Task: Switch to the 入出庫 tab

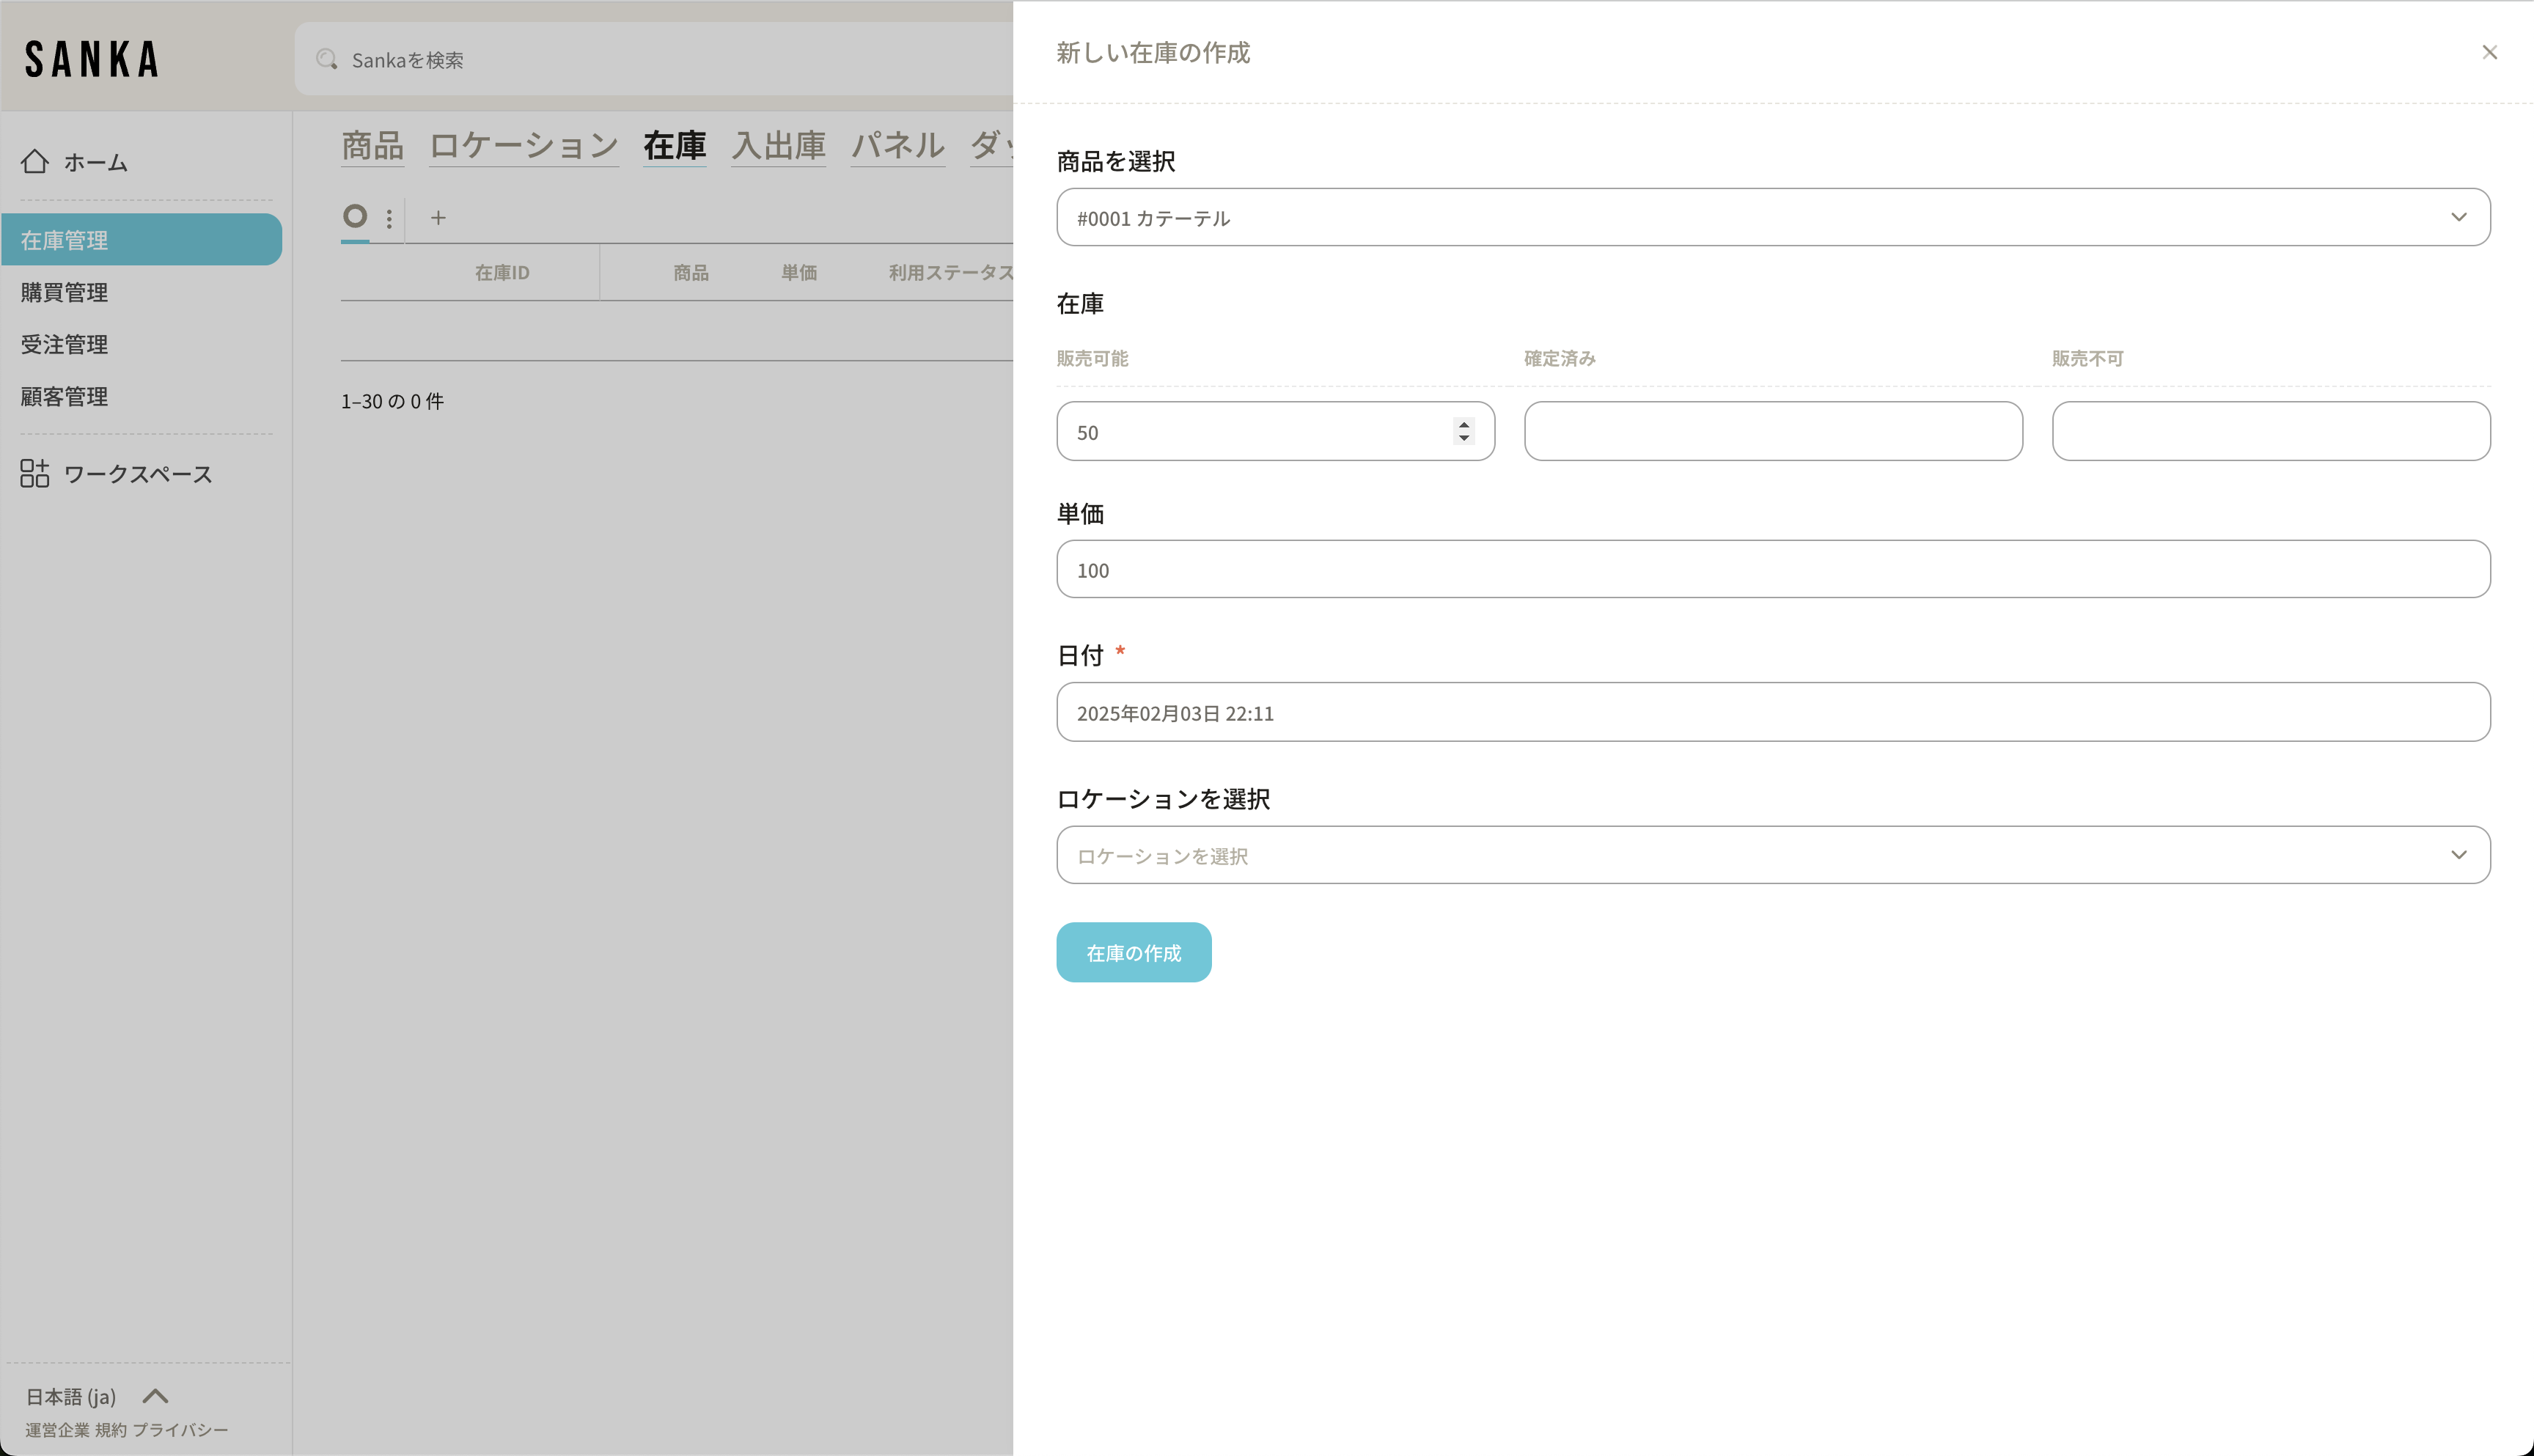Action: 778,146
